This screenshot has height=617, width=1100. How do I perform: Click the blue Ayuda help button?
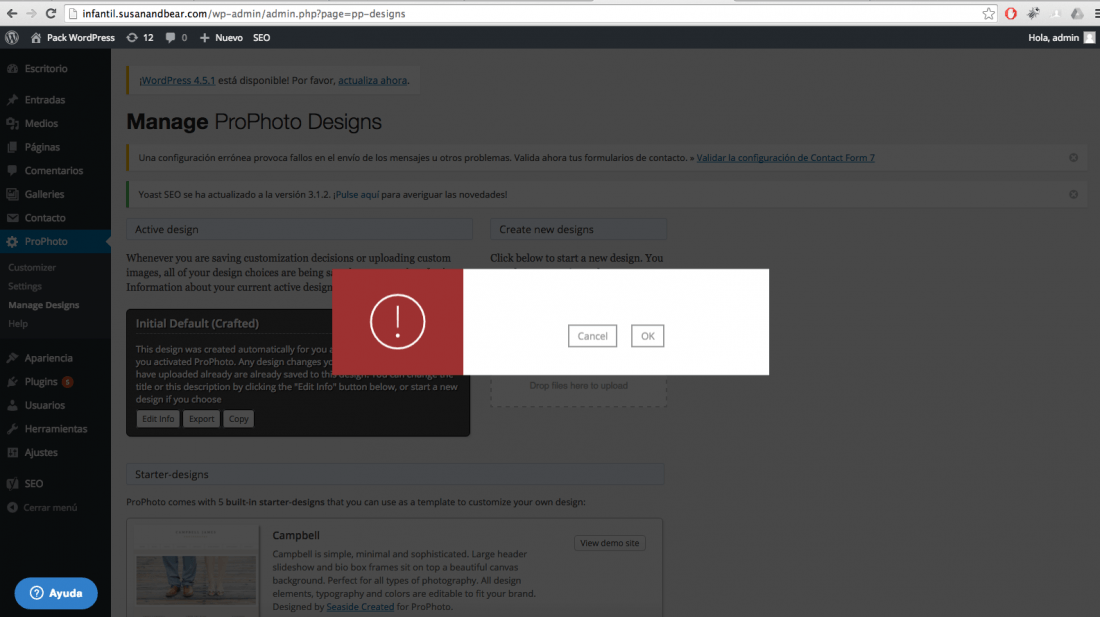56,593
